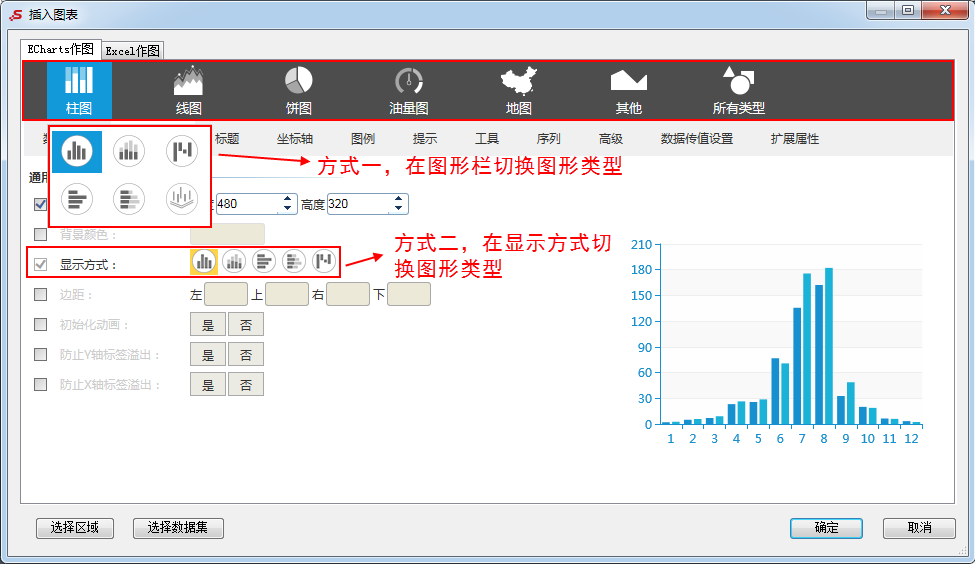Increase 高度 value with up arrow

[399, 199]
